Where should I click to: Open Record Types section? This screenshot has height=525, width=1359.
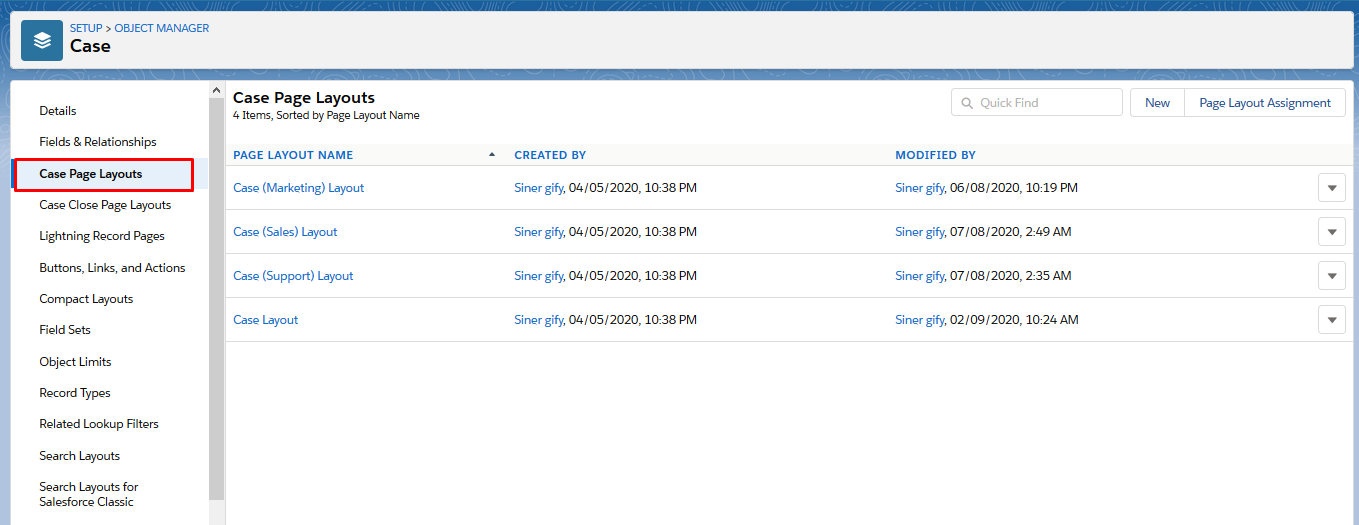(x=75, y=393)
